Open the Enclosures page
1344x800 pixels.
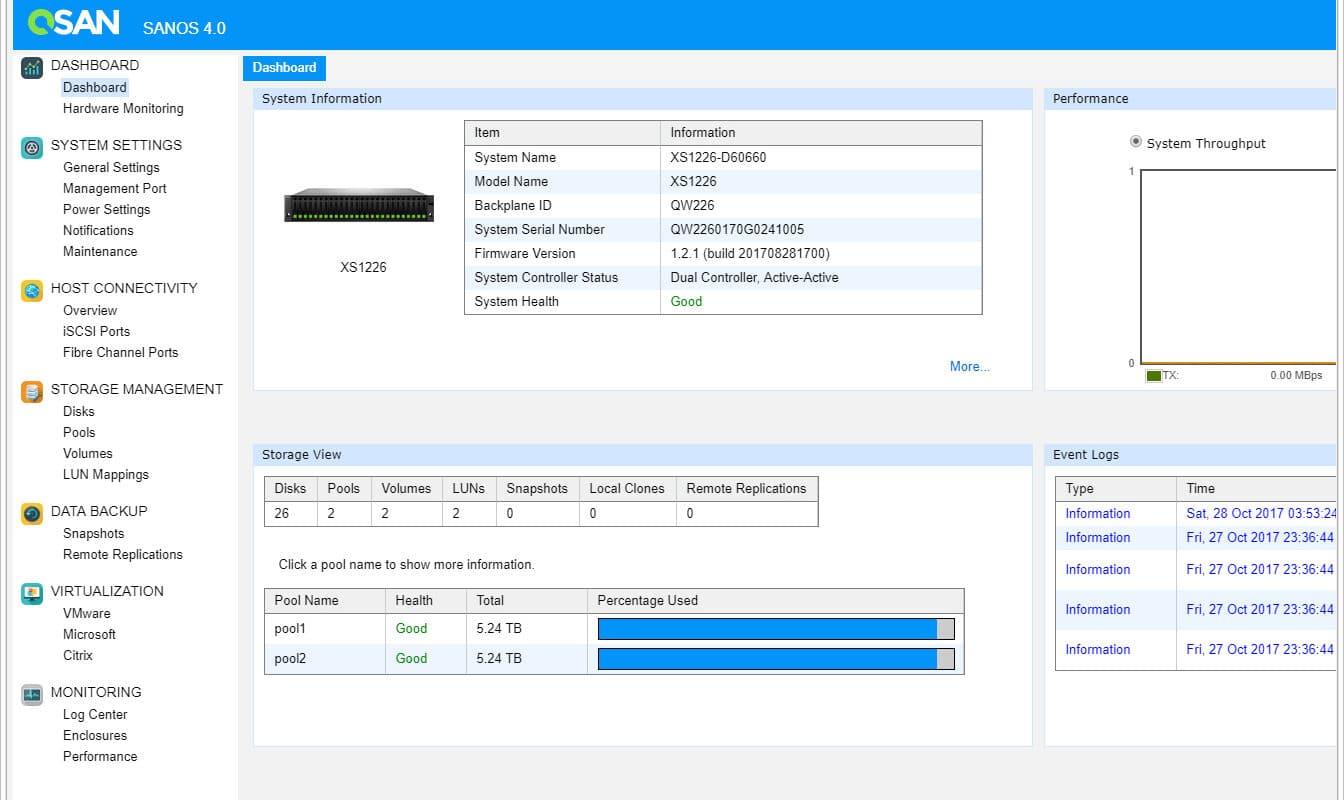[x=95, y=735]
